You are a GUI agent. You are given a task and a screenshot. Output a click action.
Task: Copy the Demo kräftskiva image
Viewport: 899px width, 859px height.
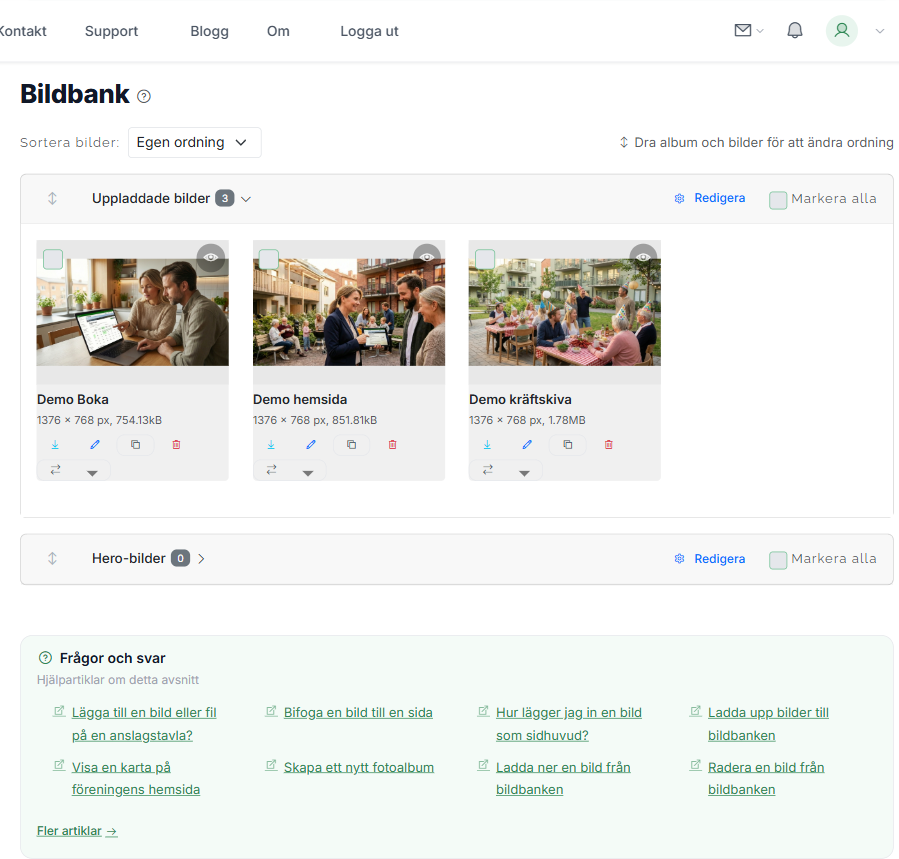[567, 444]
